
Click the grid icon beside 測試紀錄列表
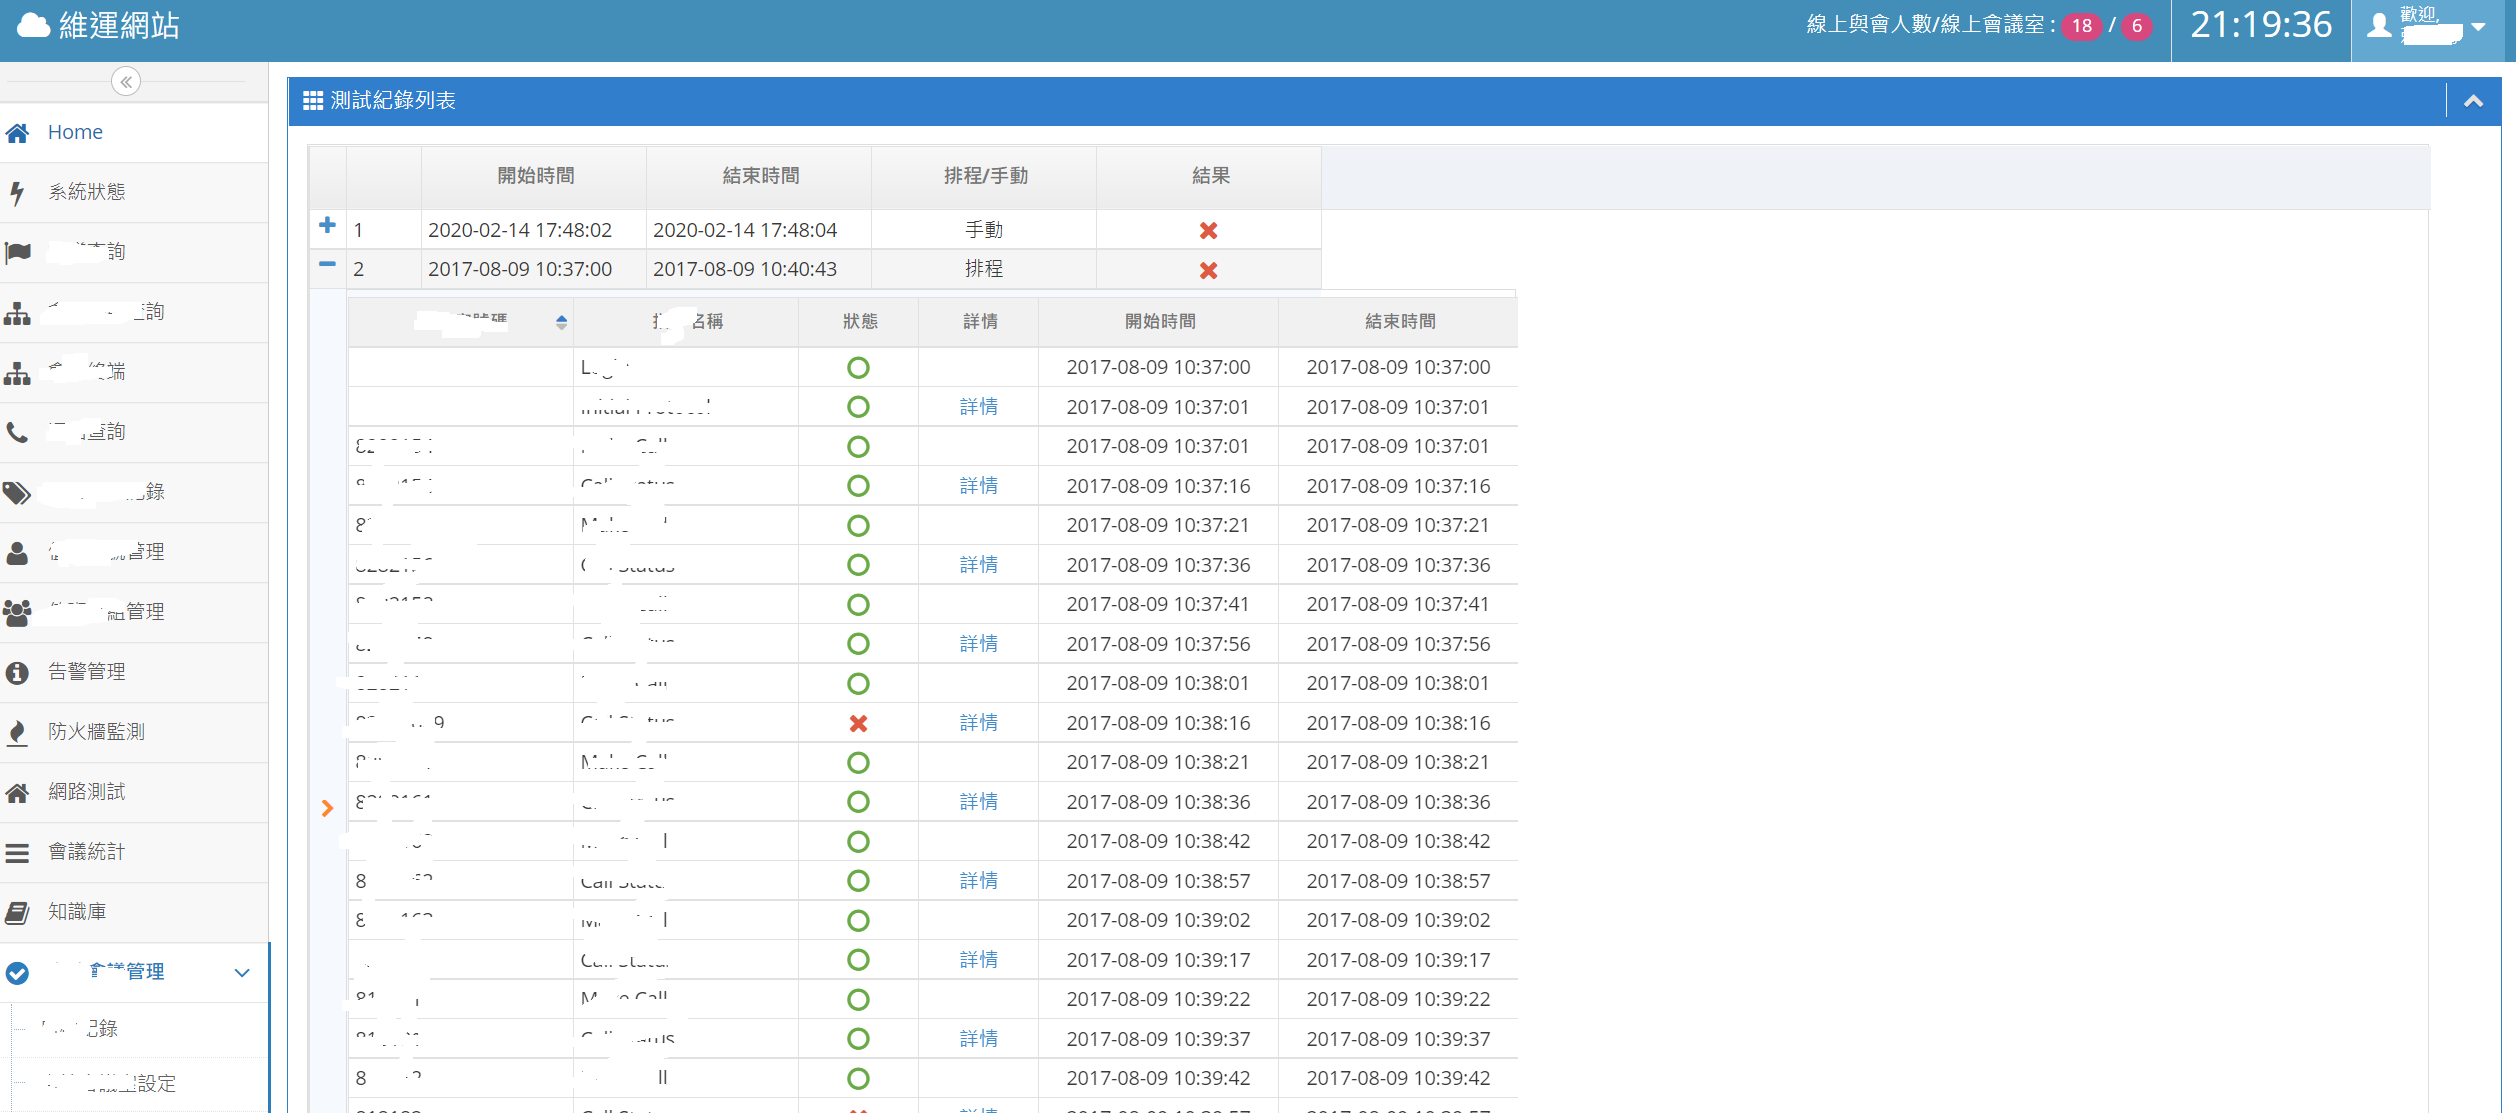pyautogui.click(x=313, y=101)
